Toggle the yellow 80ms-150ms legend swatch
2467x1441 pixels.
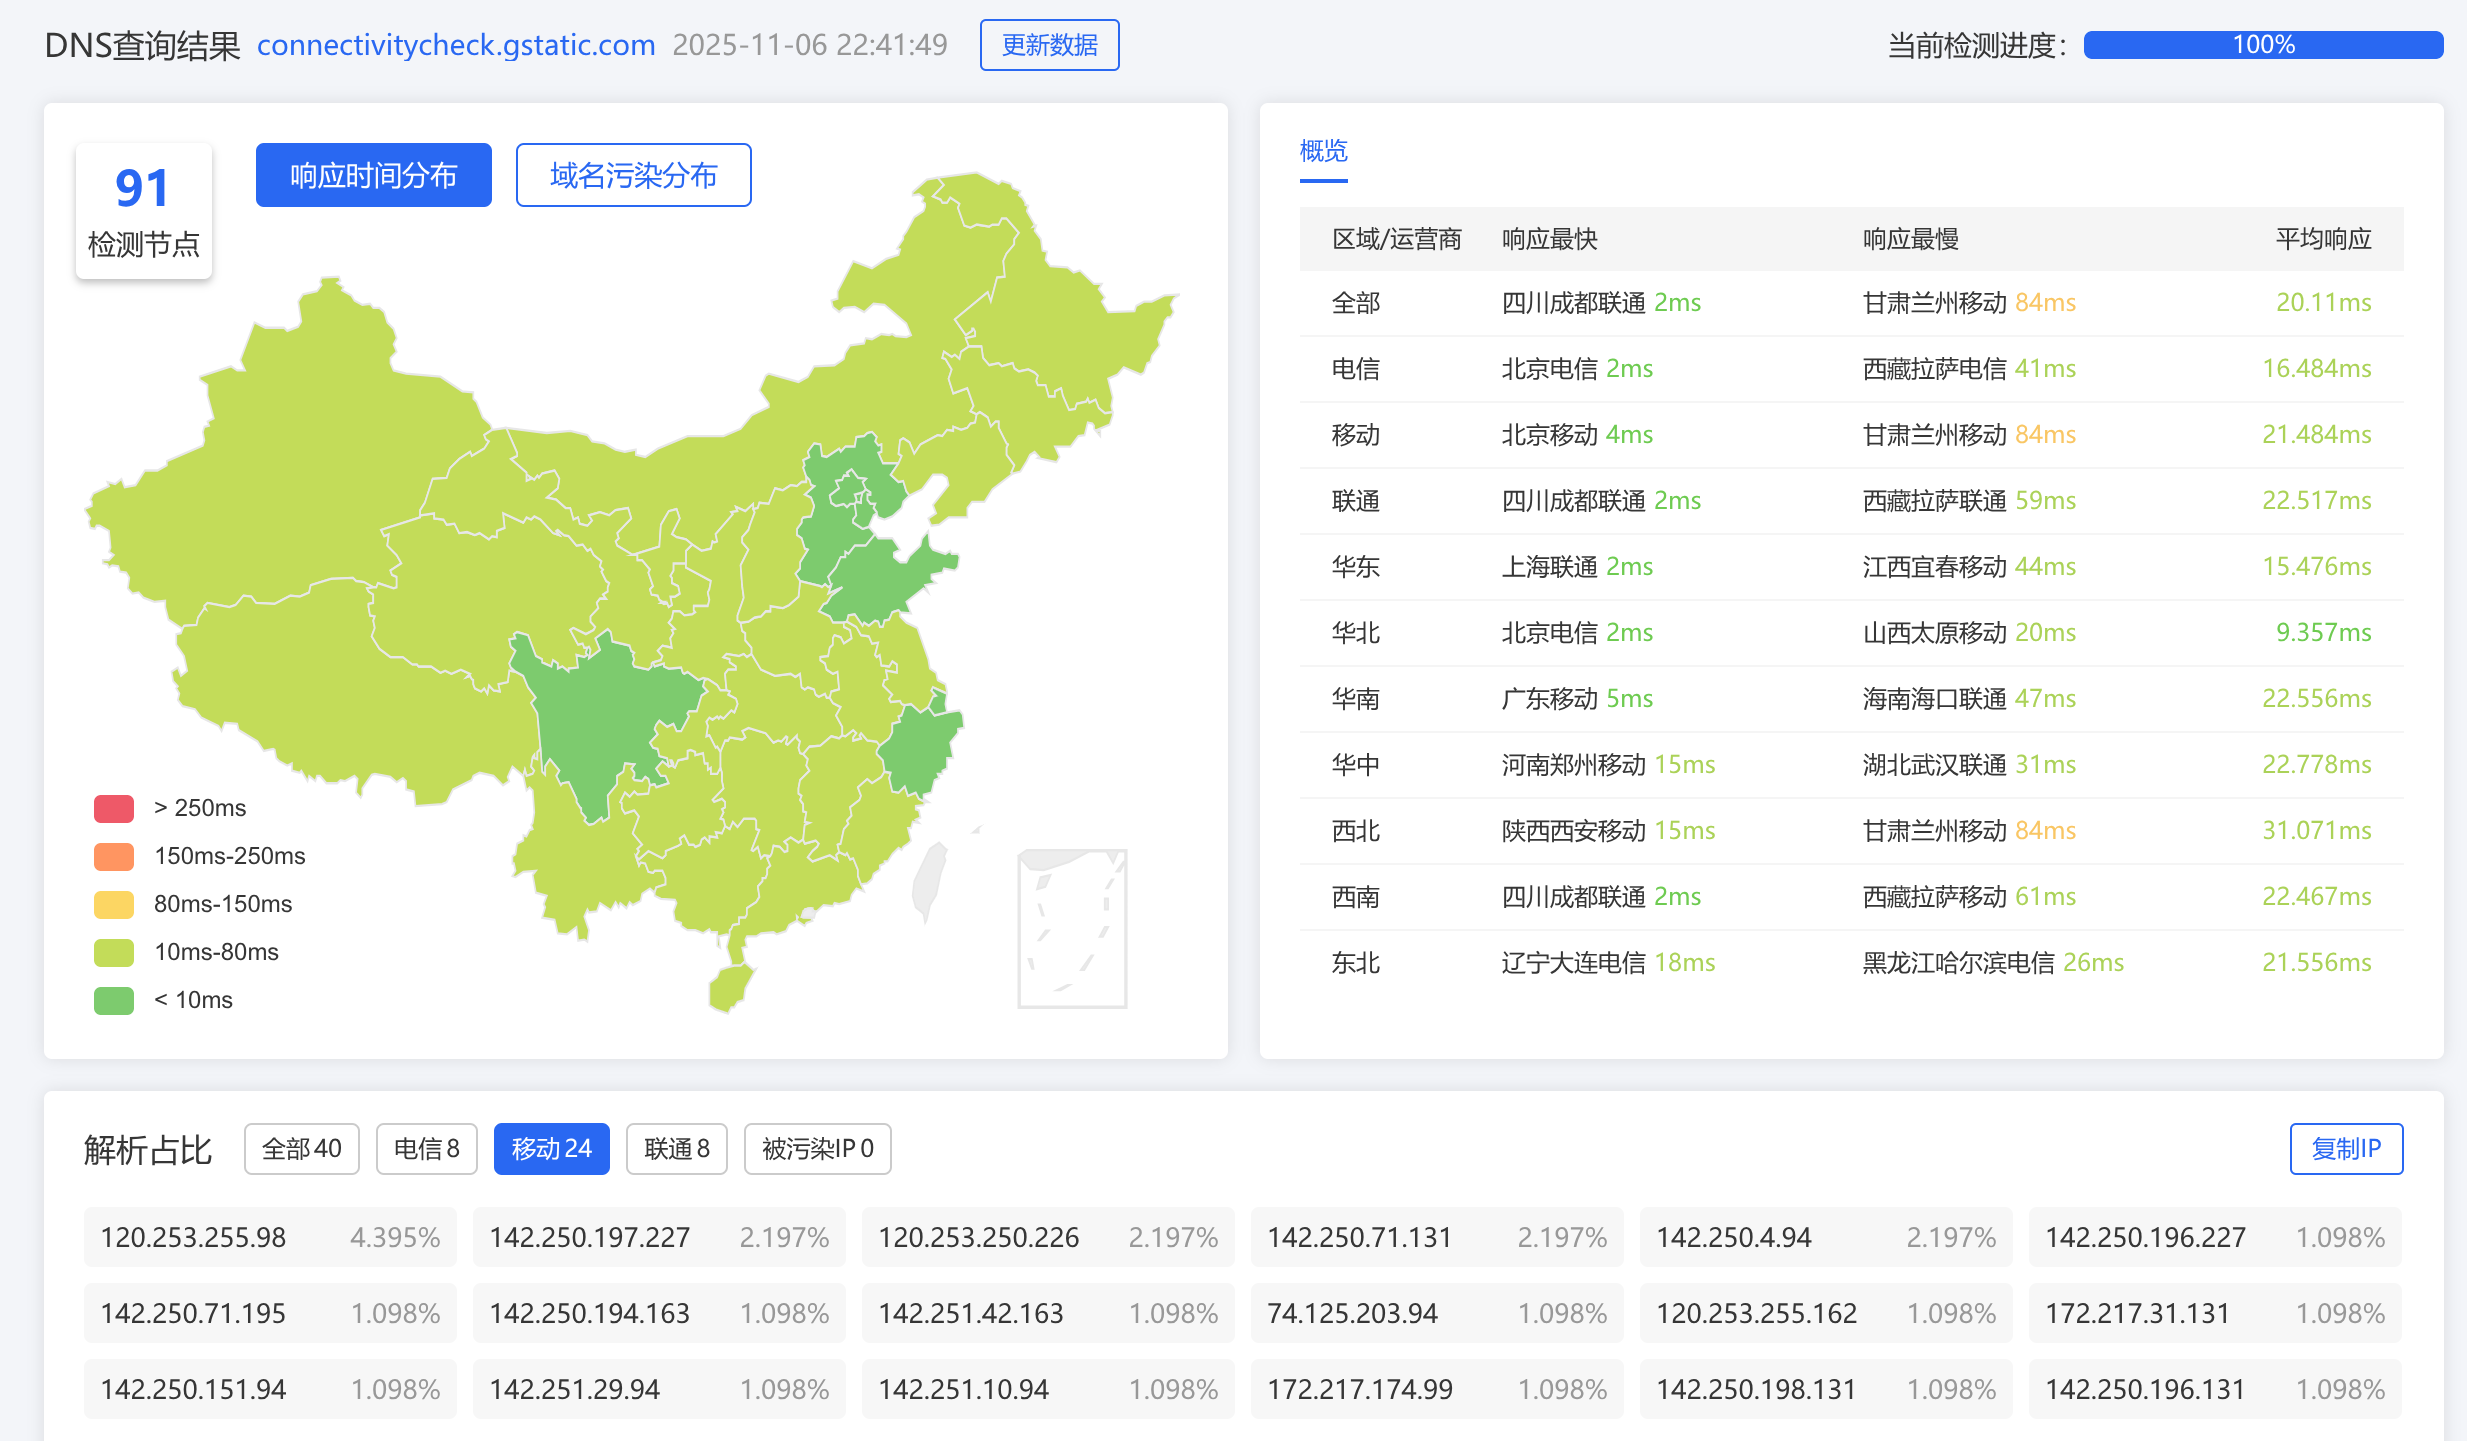click(x=114, y=904)
